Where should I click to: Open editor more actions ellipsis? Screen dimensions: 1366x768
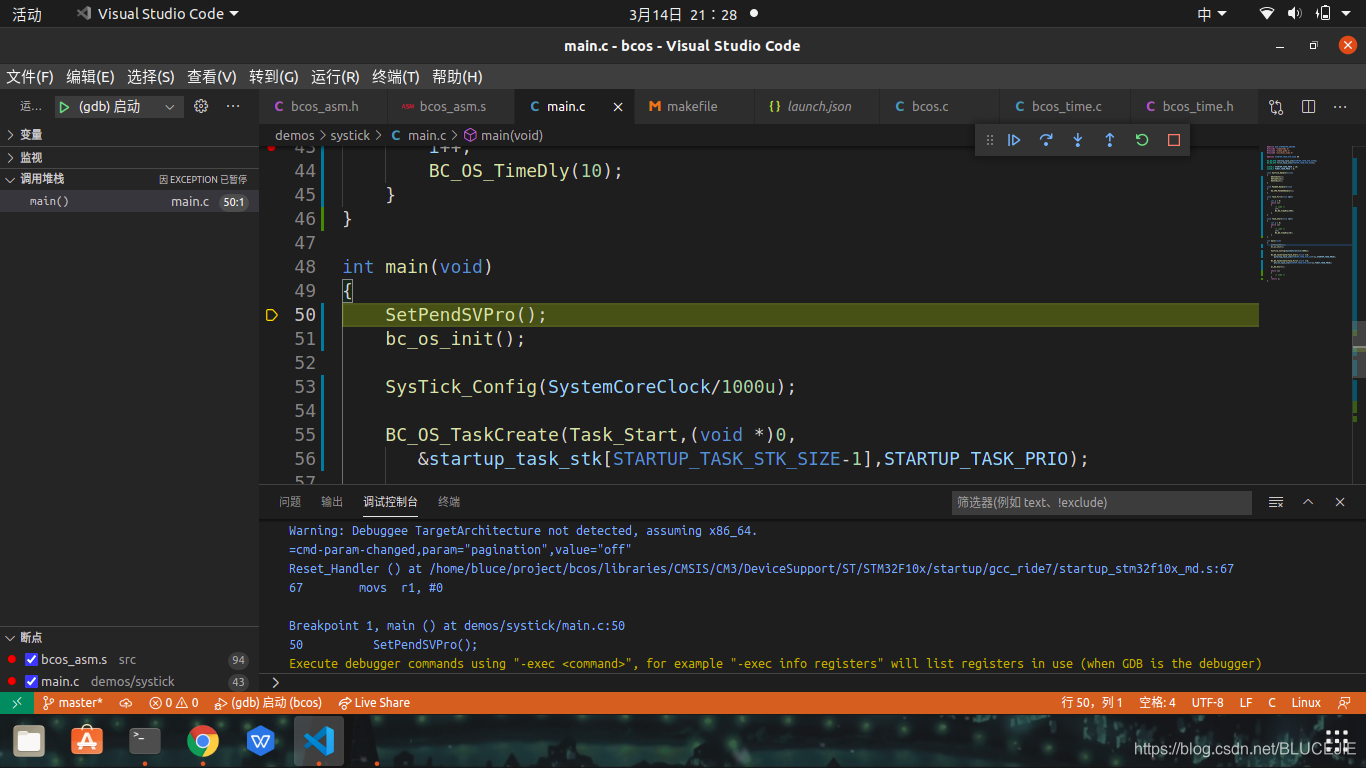tap(1340, 106)
